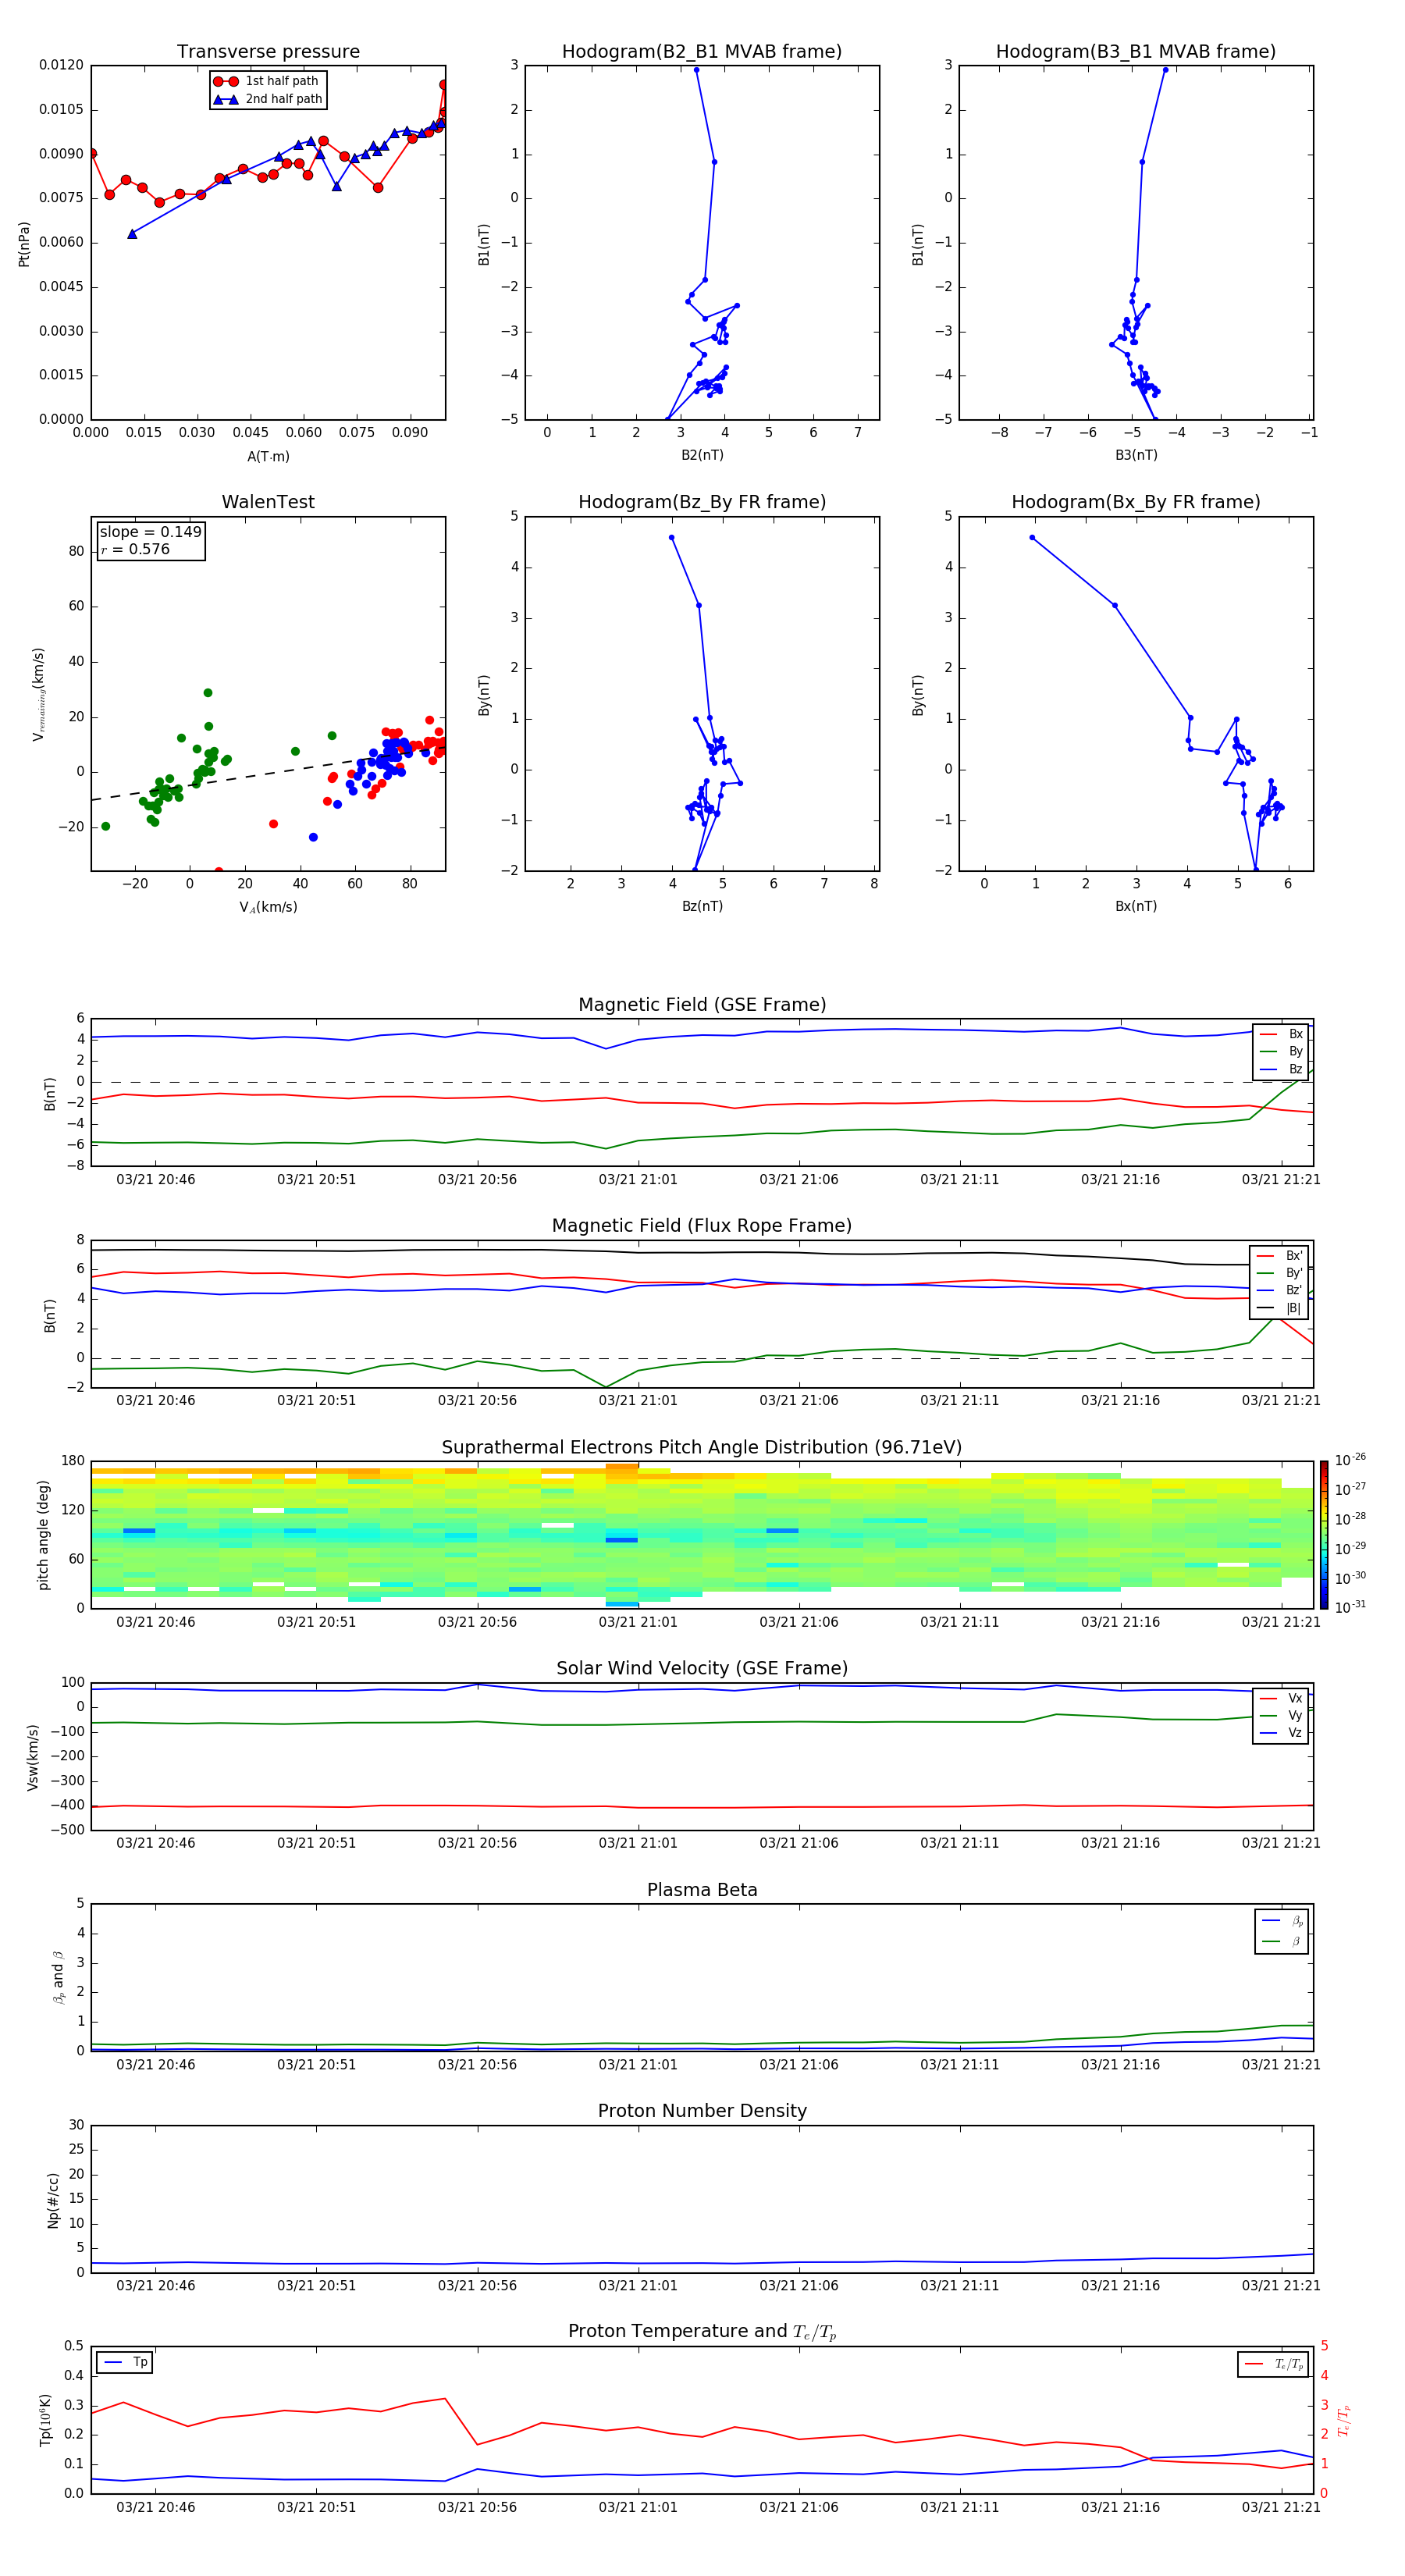Click '03/21 21:21' tick under Proton Number Density

click(1281, 2286)
